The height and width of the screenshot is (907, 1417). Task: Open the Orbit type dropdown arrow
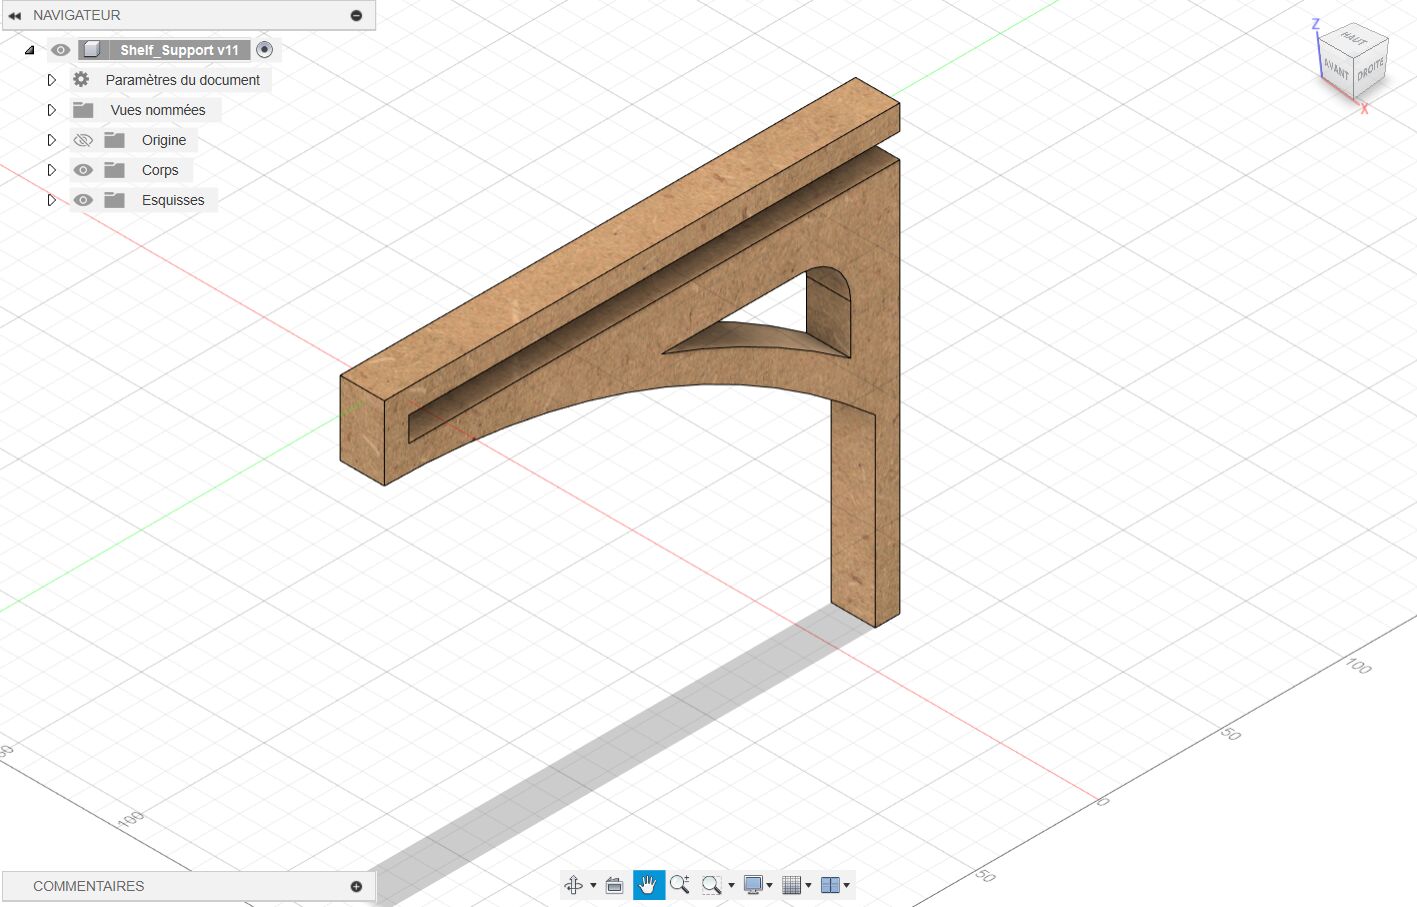[593, 885]
